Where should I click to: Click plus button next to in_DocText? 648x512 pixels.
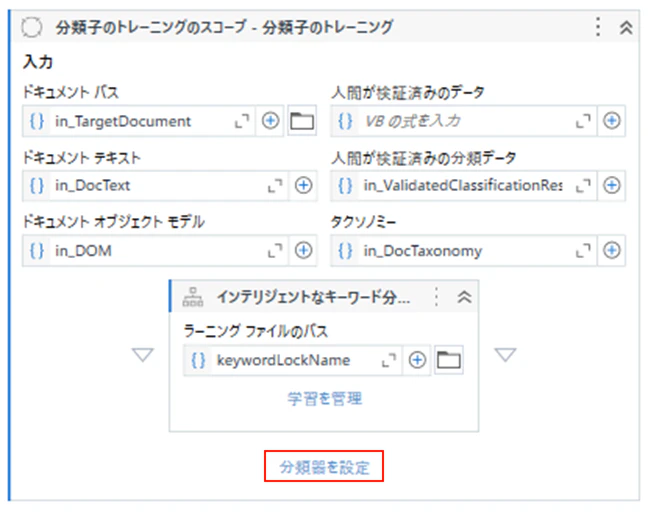tap(303, 185)
